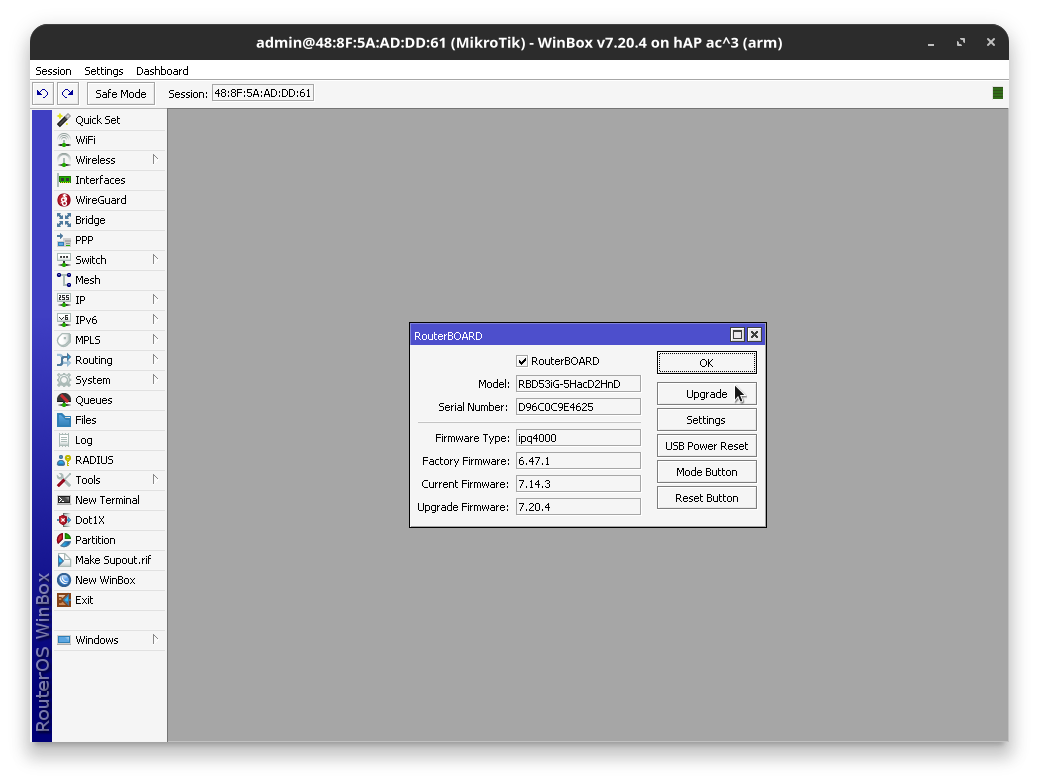
Task: Open the Bridge icon in sidebar
Action: 64,220
